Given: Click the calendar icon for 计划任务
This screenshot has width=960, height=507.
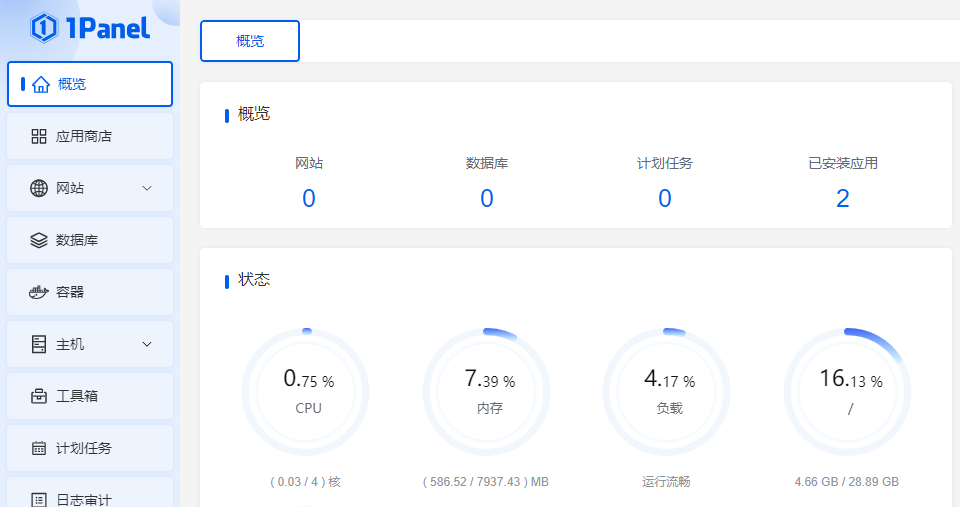Looking at the screenshot, I should pyautogui.click(x=39, y=448).
